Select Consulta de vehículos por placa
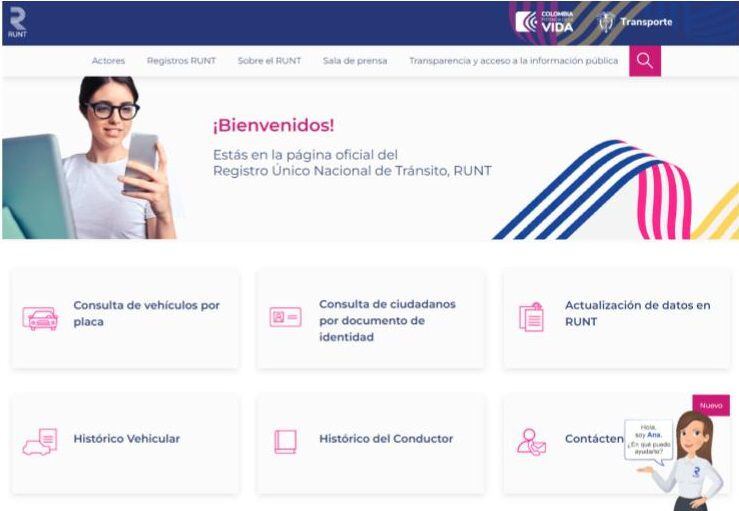Viewport: 739px width, 511px height. coord(125,319)
